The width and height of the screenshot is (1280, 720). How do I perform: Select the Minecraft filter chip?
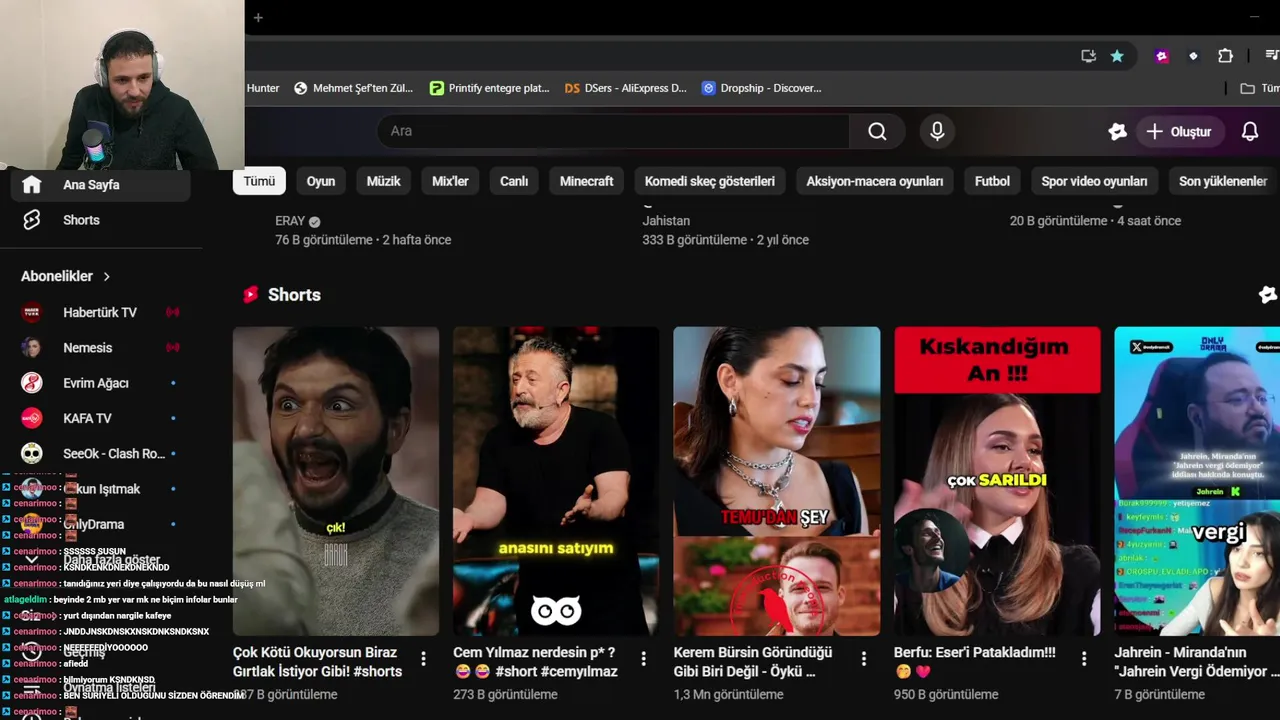pyautogui.click(x=587, y=181)
